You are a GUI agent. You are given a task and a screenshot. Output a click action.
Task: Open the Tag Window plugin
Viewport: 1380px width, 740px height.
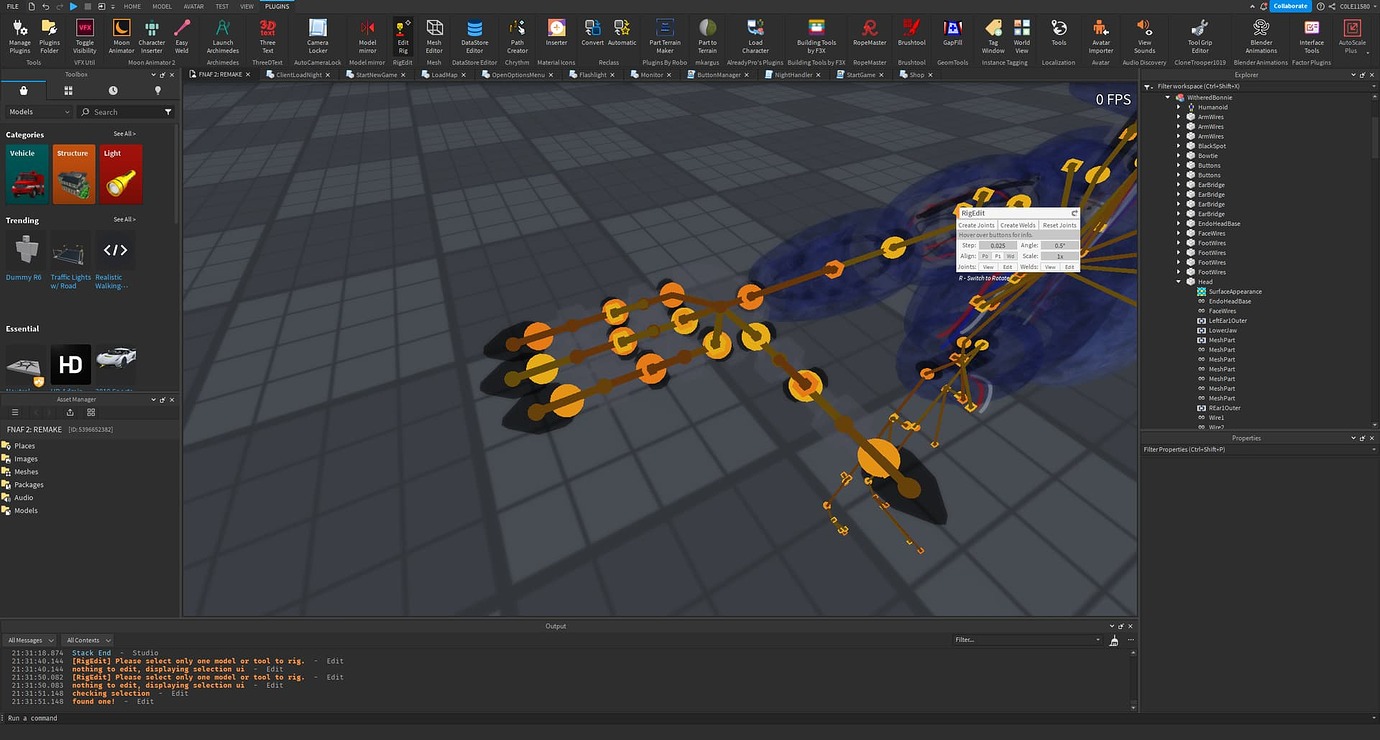coord(993,36)
